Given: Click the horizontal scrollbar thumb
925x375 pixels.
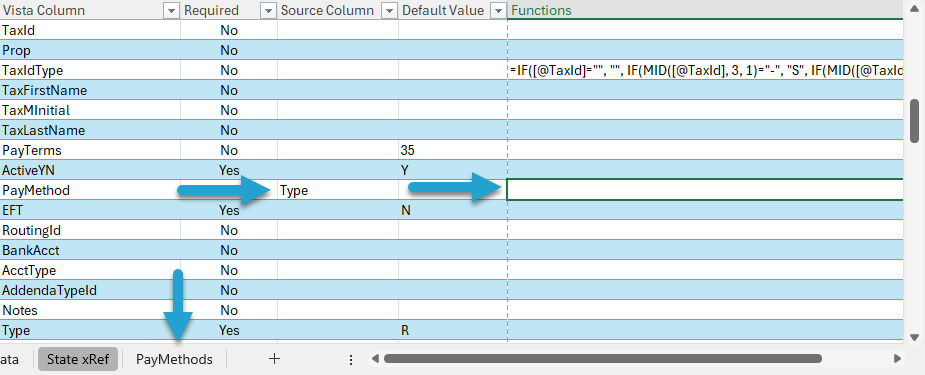Looking at the screenshot, I should (x=602, y=358).
